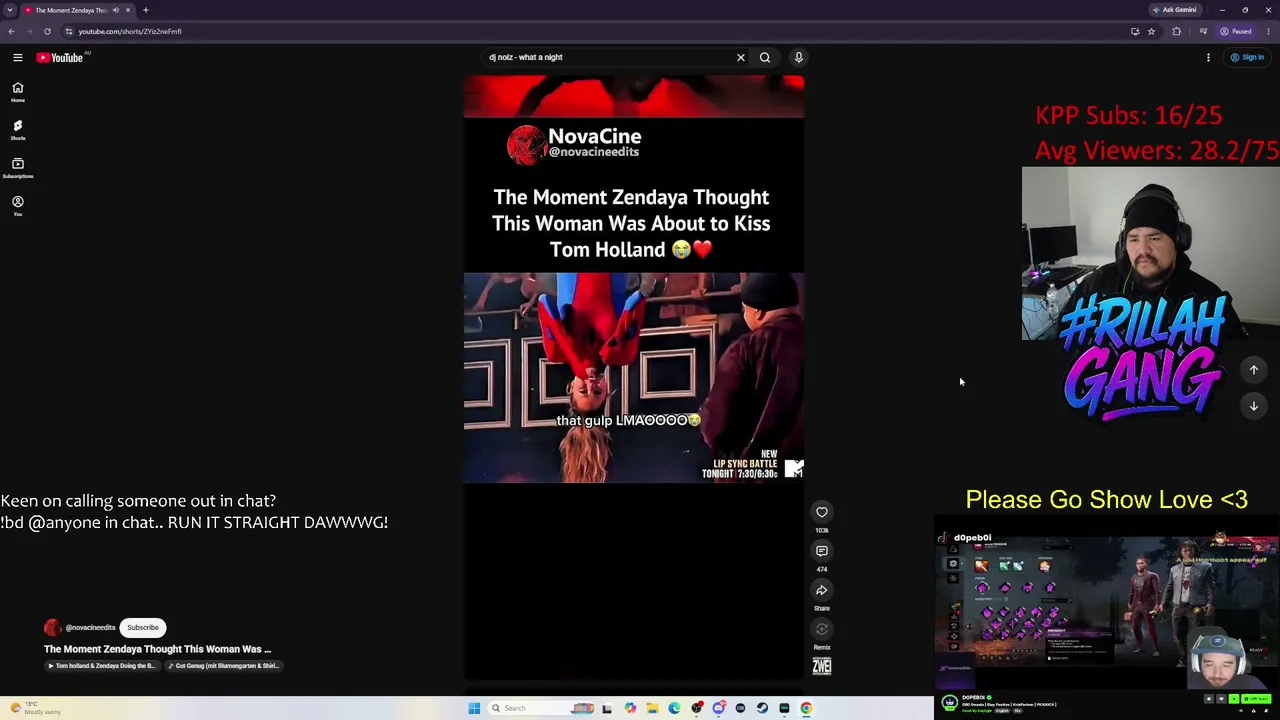Viewport: 1280px width, 720px height.
Task: Click the browser address bar URL
Action: pyautogui.click(x=130, y=31)
